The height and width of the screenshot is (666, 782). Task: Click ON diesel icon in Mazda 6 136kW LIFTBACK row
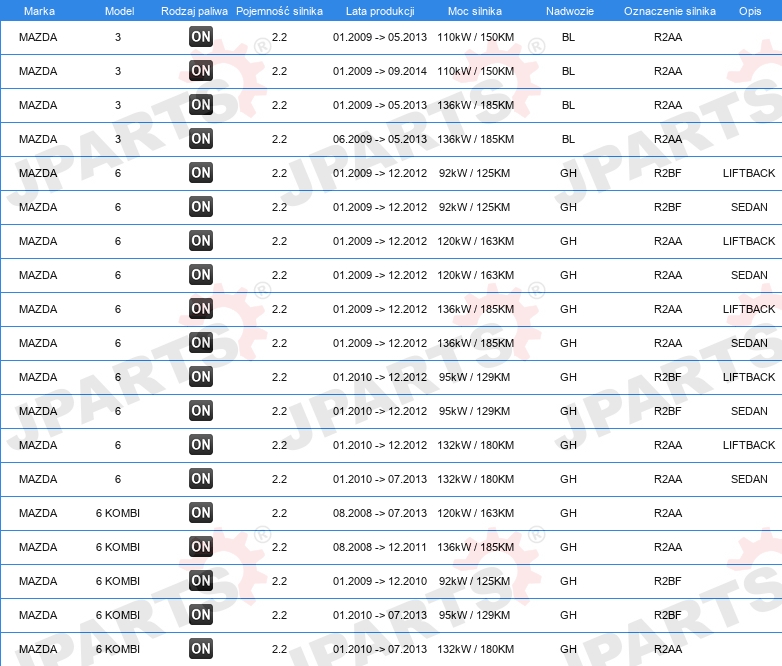pyautogui.click(x=201, y=308)
